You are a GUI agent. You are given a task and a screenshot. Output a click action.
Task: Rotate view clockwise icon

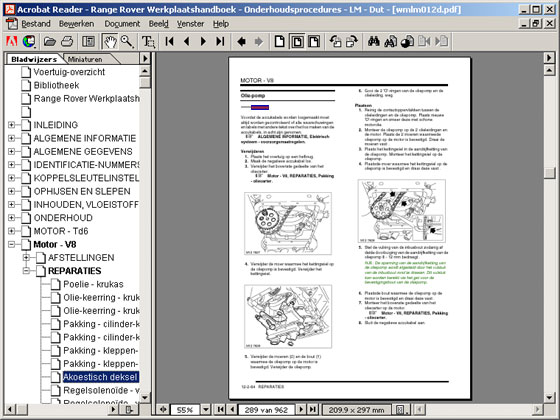coord(352,41)
